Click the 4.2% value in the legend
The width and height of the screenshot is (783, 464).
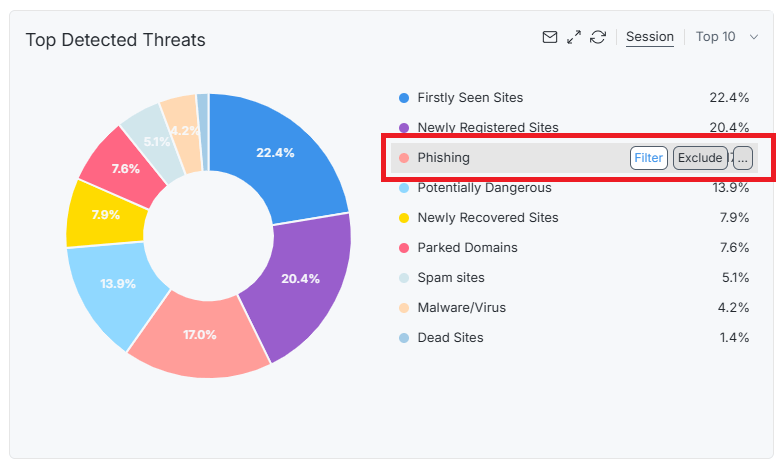coord(733,308)
